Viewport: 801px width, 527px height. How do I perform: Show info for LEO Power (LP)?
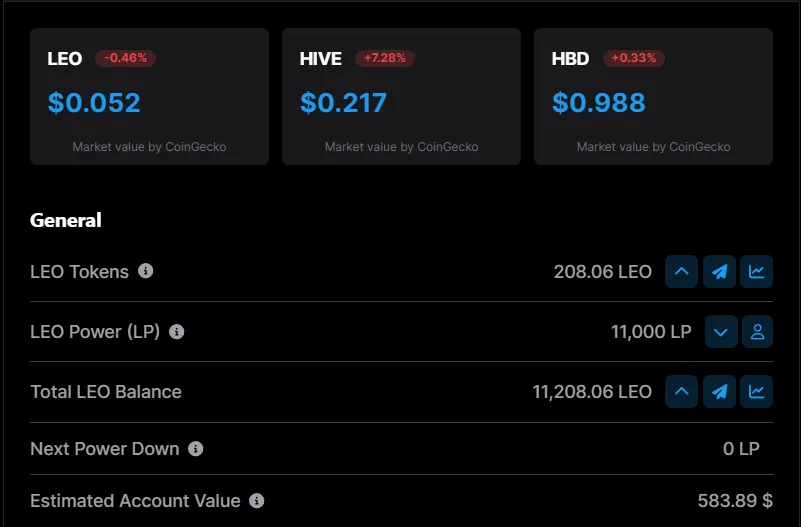(177, 332)
